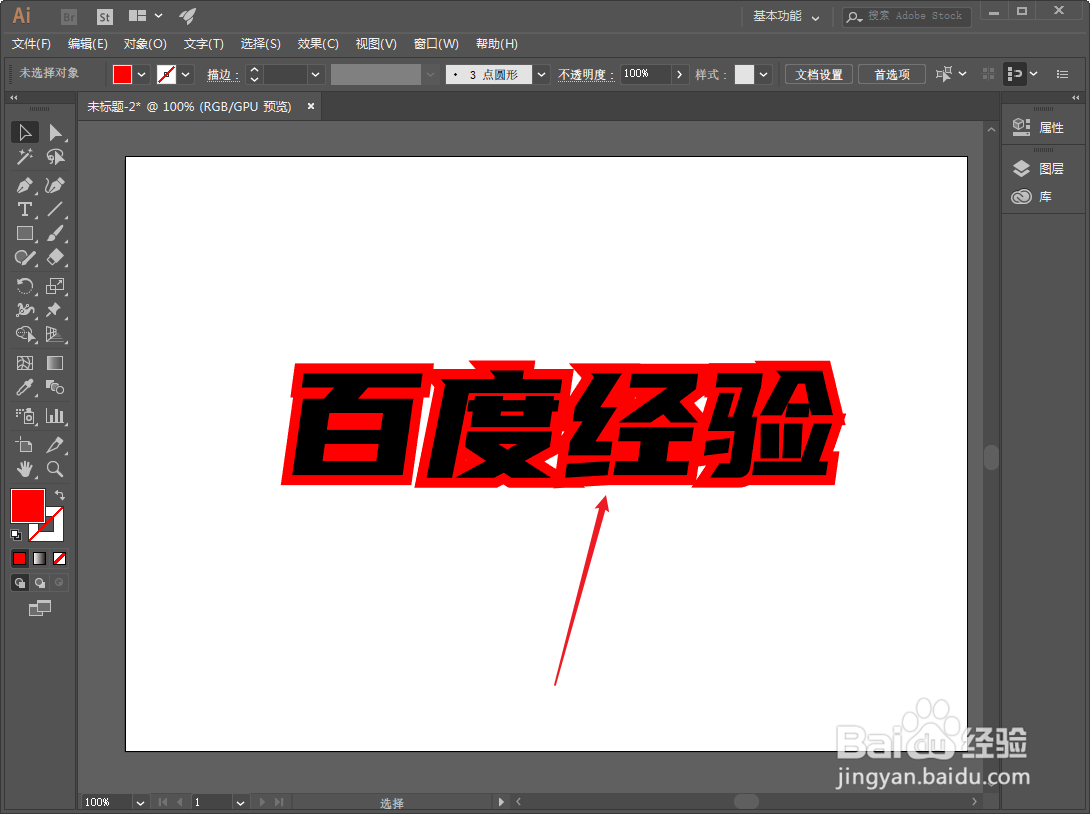1090x814 pixels.
Task: Adjust the stroke weight stepper arrows
Action: pos(254,74)
